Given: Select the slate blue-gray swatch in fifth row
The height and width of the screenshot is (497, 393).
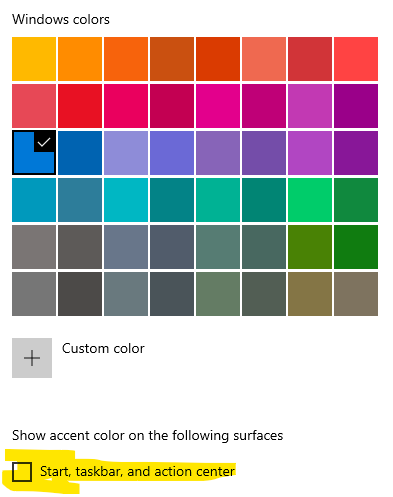Looking at the screenshot, I should (126, 247).
